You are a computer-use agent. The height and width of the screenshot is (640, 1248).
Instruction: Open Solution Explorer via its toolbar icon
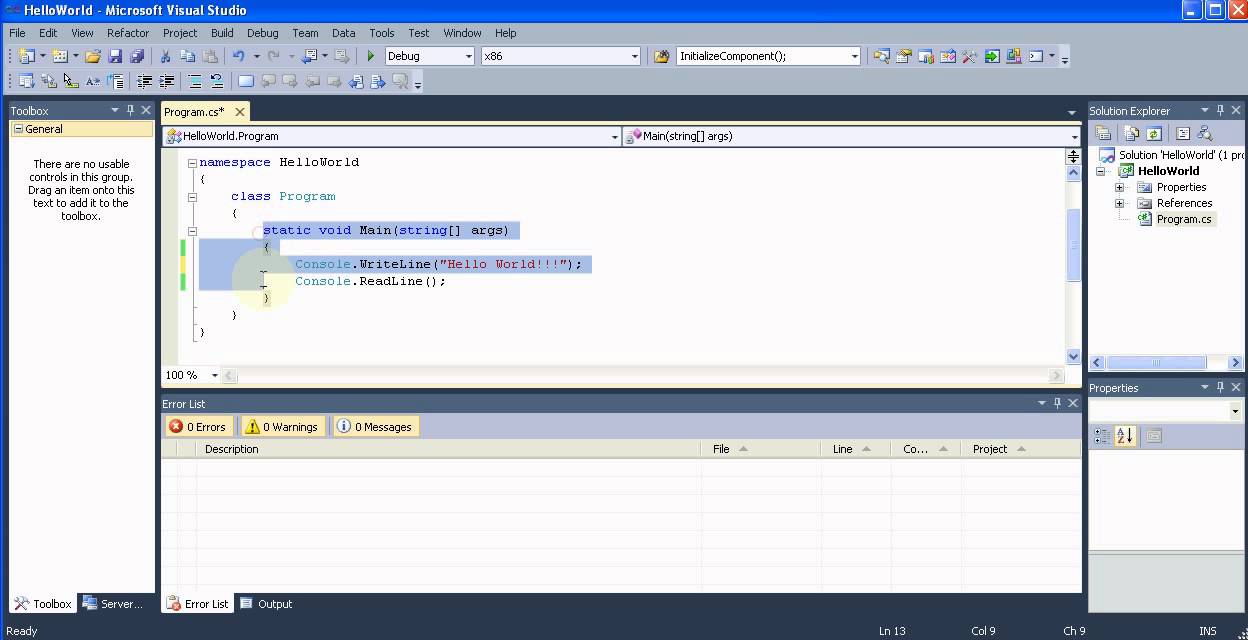881,56
